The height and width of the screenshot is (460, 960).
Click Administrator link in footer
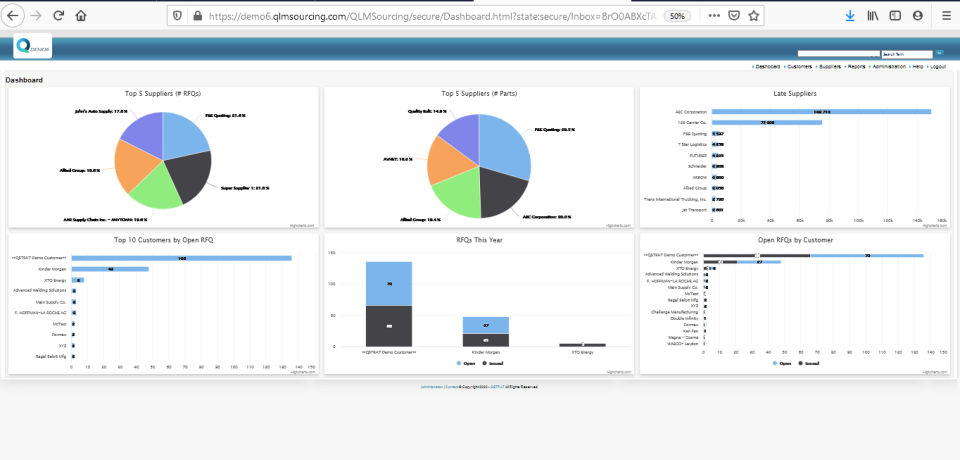(432, 386)
